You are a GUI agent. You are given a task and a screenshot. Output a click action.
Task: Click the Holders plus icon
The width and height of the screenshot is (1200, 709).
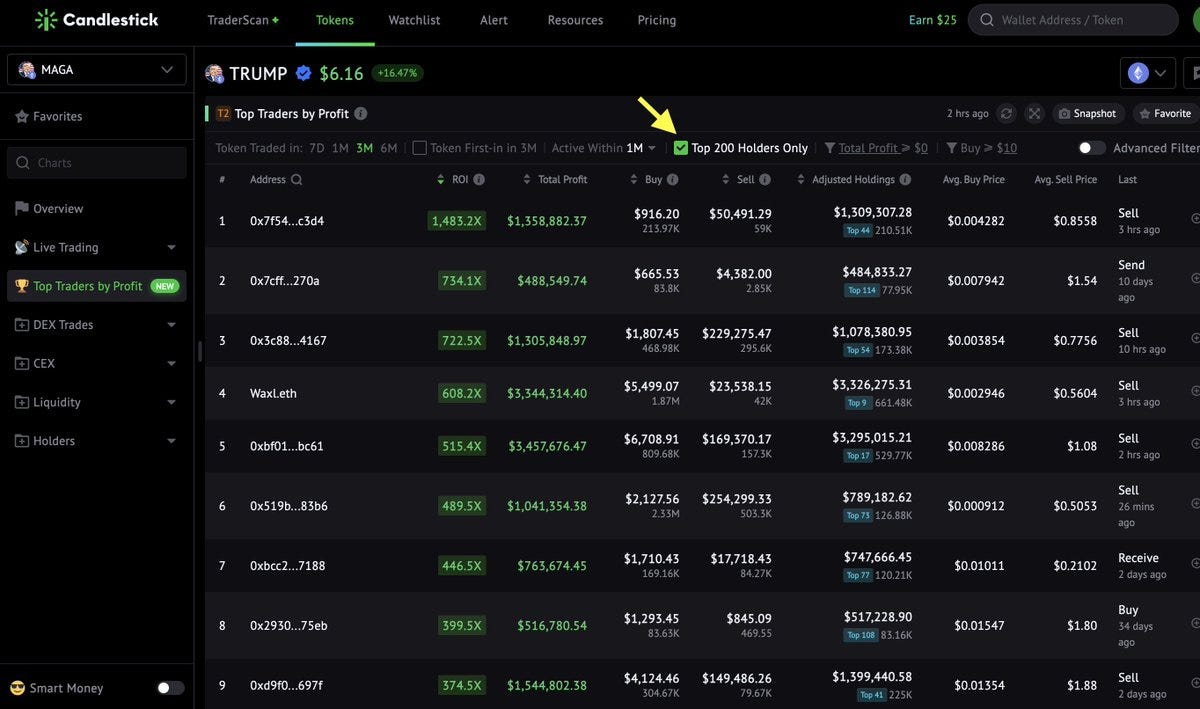point(21,441)
